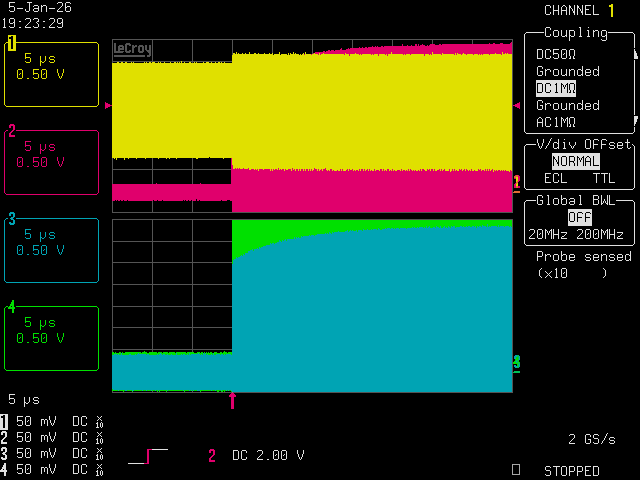Screen dimensions: 640x480
Task: Open the yellow channel 1 trace descriptor
Action: (x=52, y=74)
